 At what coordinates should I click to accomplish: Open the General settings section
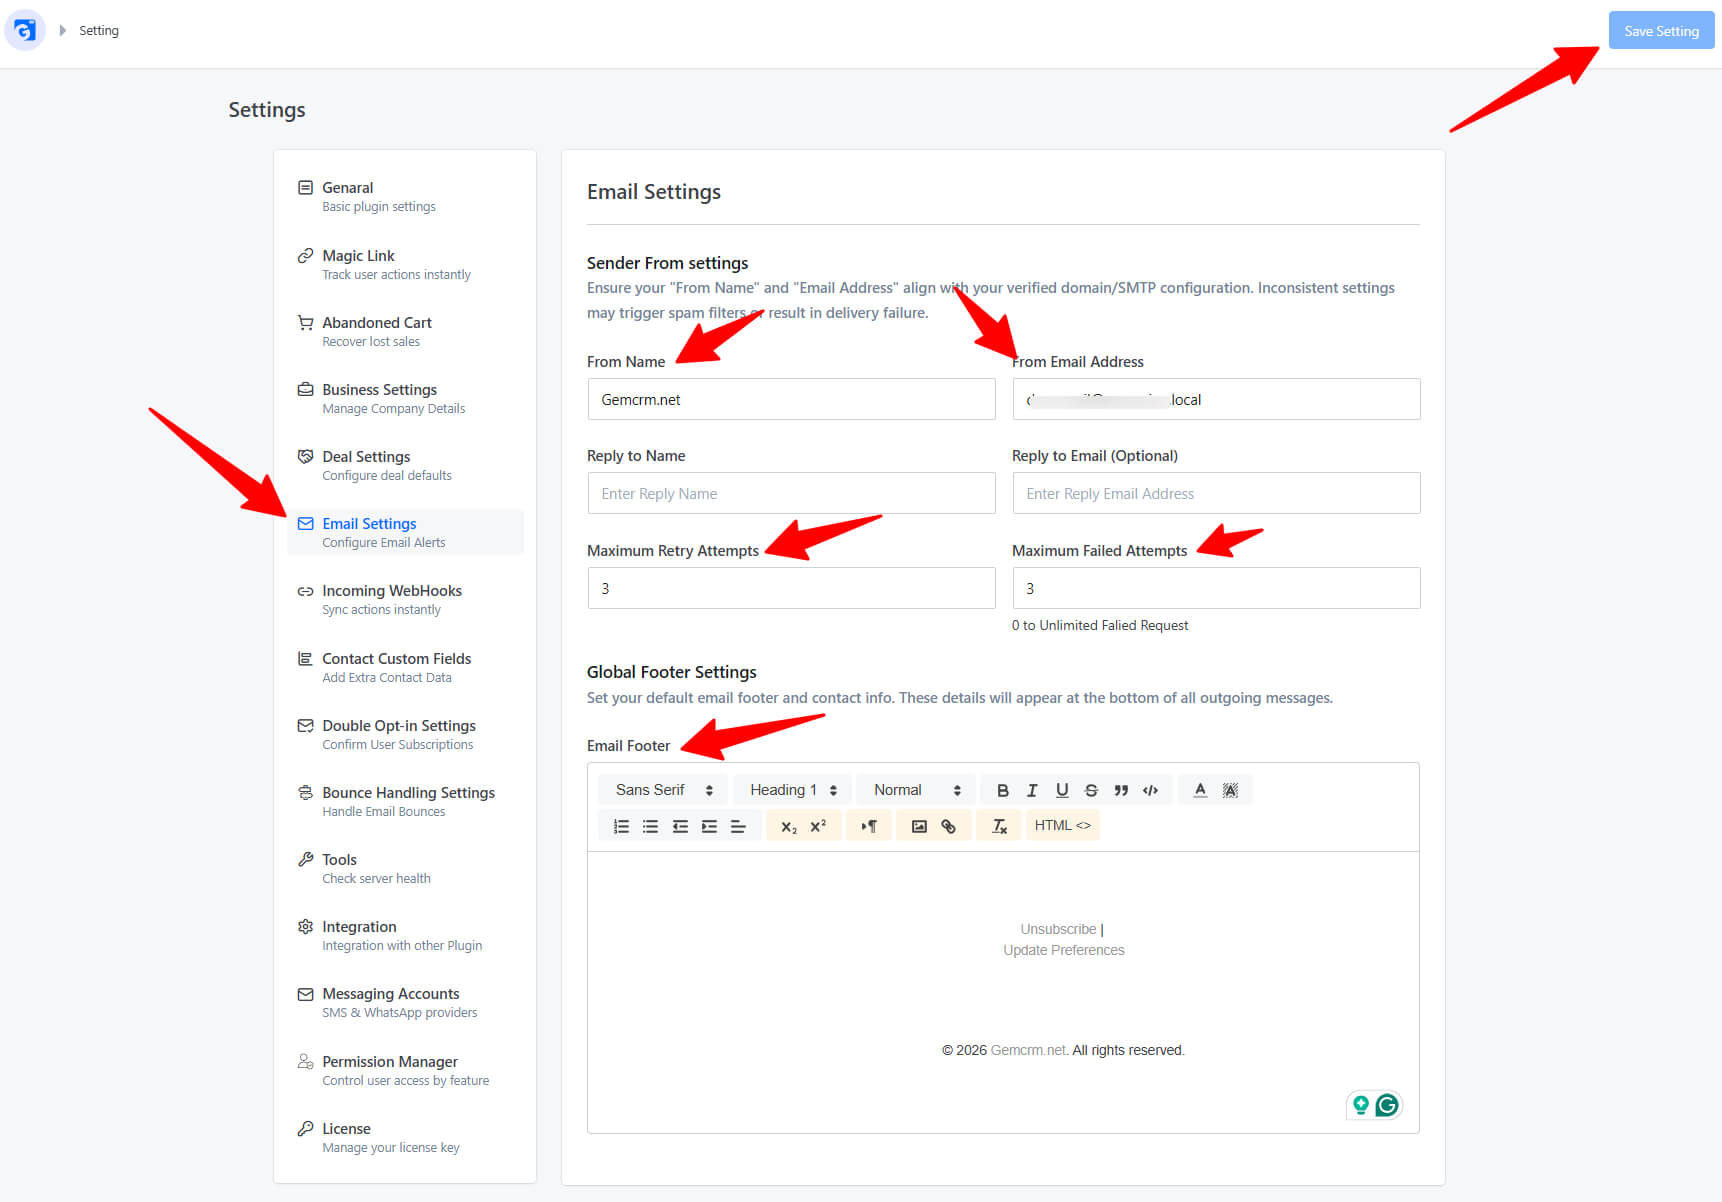405,196
